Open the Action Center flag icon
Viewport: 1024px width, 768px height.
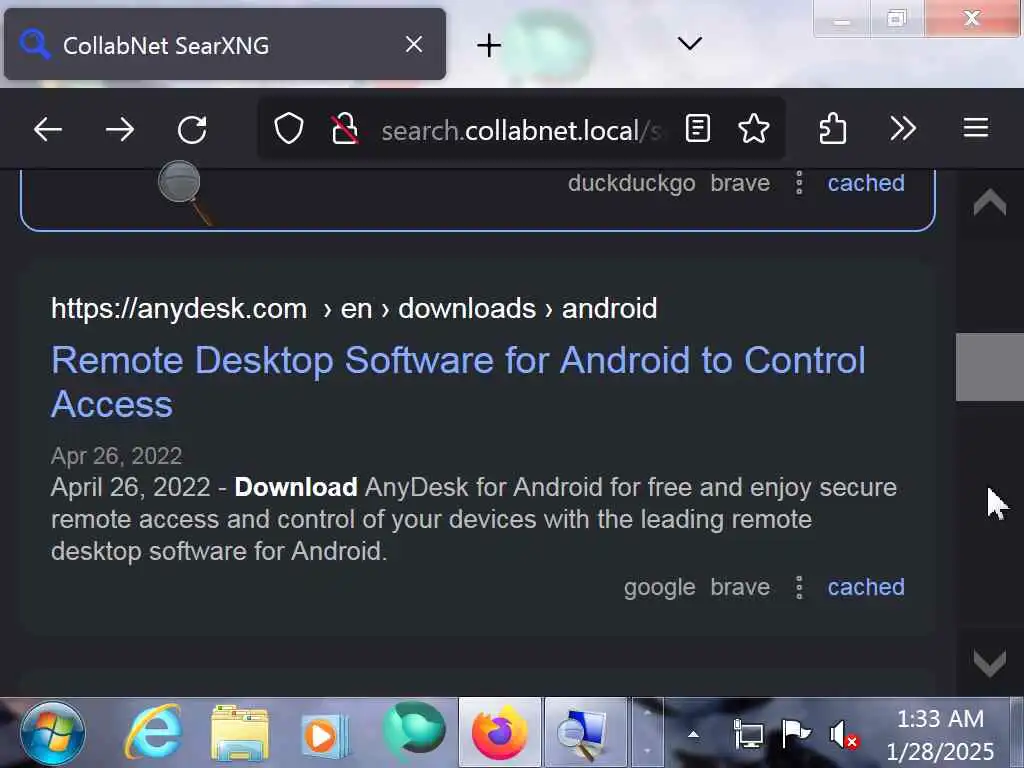(795, 734)
